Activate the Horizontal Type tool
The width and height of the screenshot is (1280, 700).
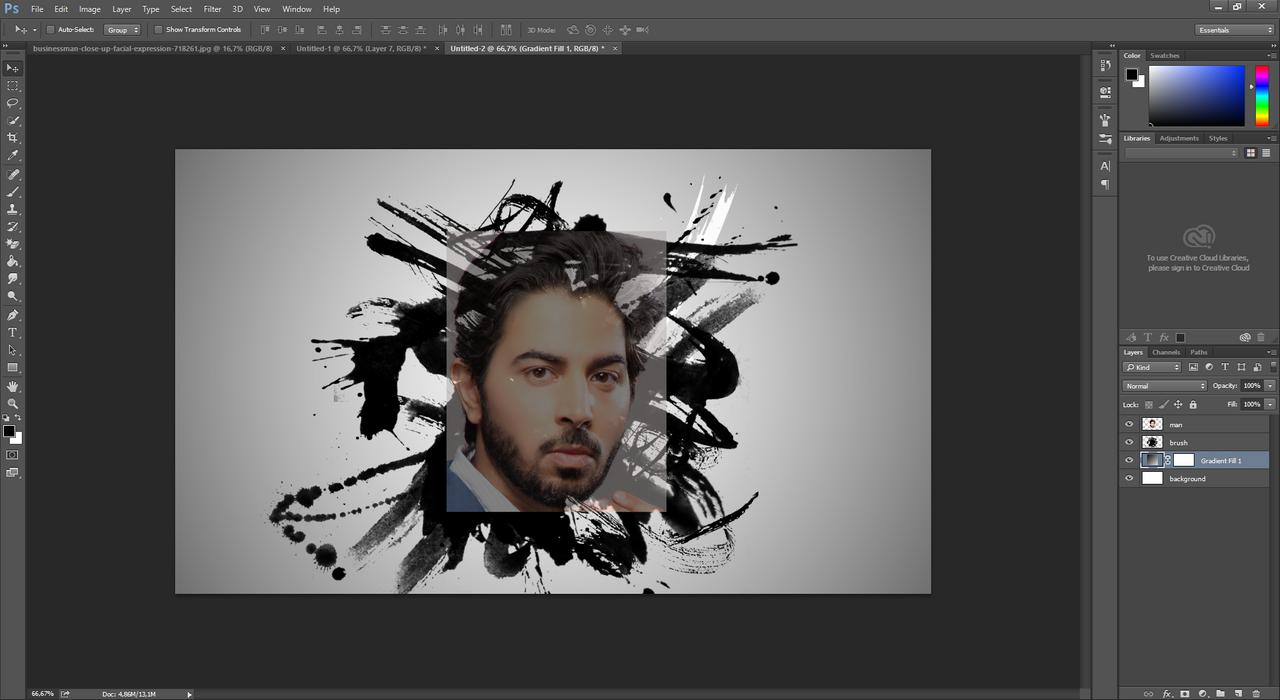point(13,332)
